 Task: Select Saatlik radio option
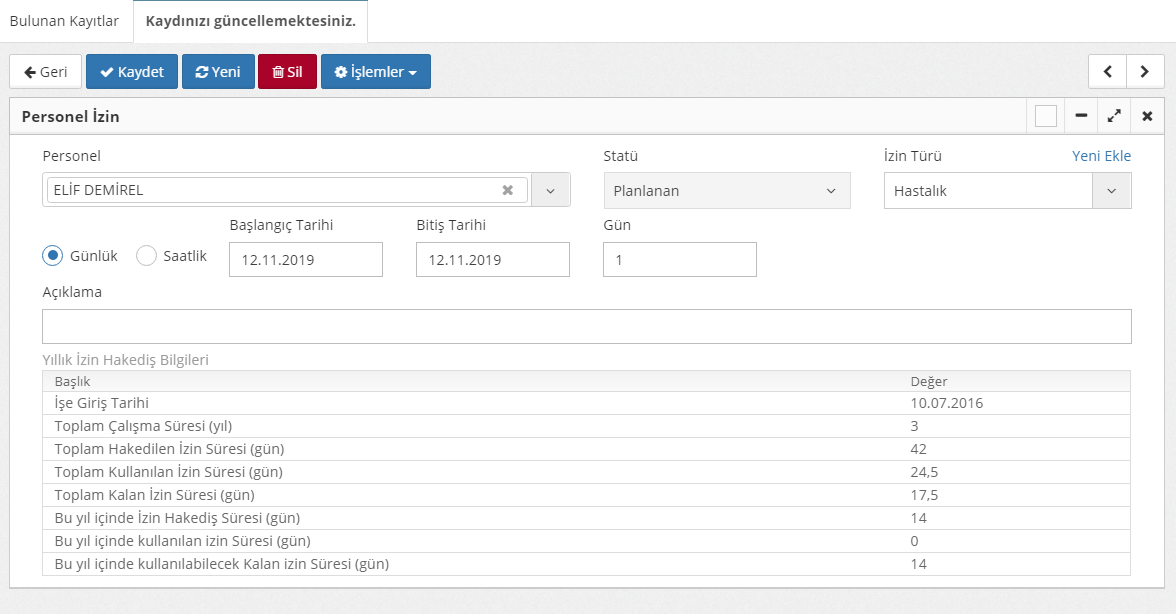147,256
